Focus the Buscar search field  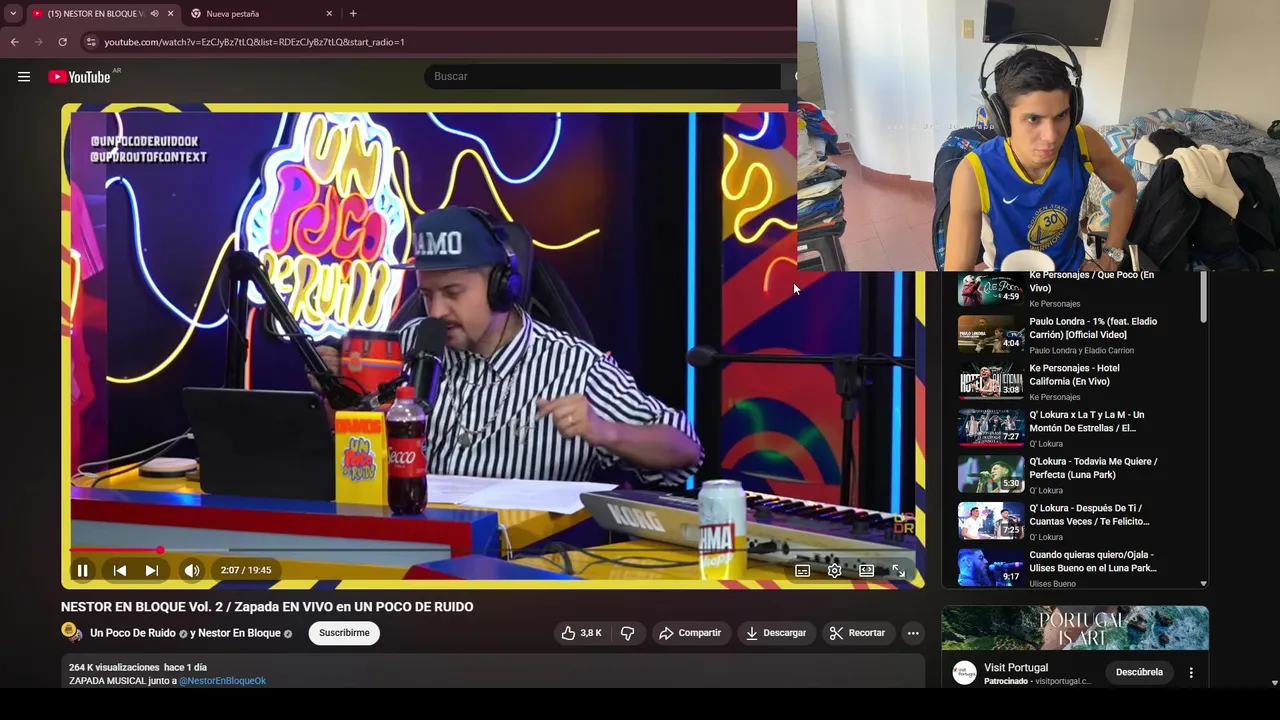[x=602, y=76]
